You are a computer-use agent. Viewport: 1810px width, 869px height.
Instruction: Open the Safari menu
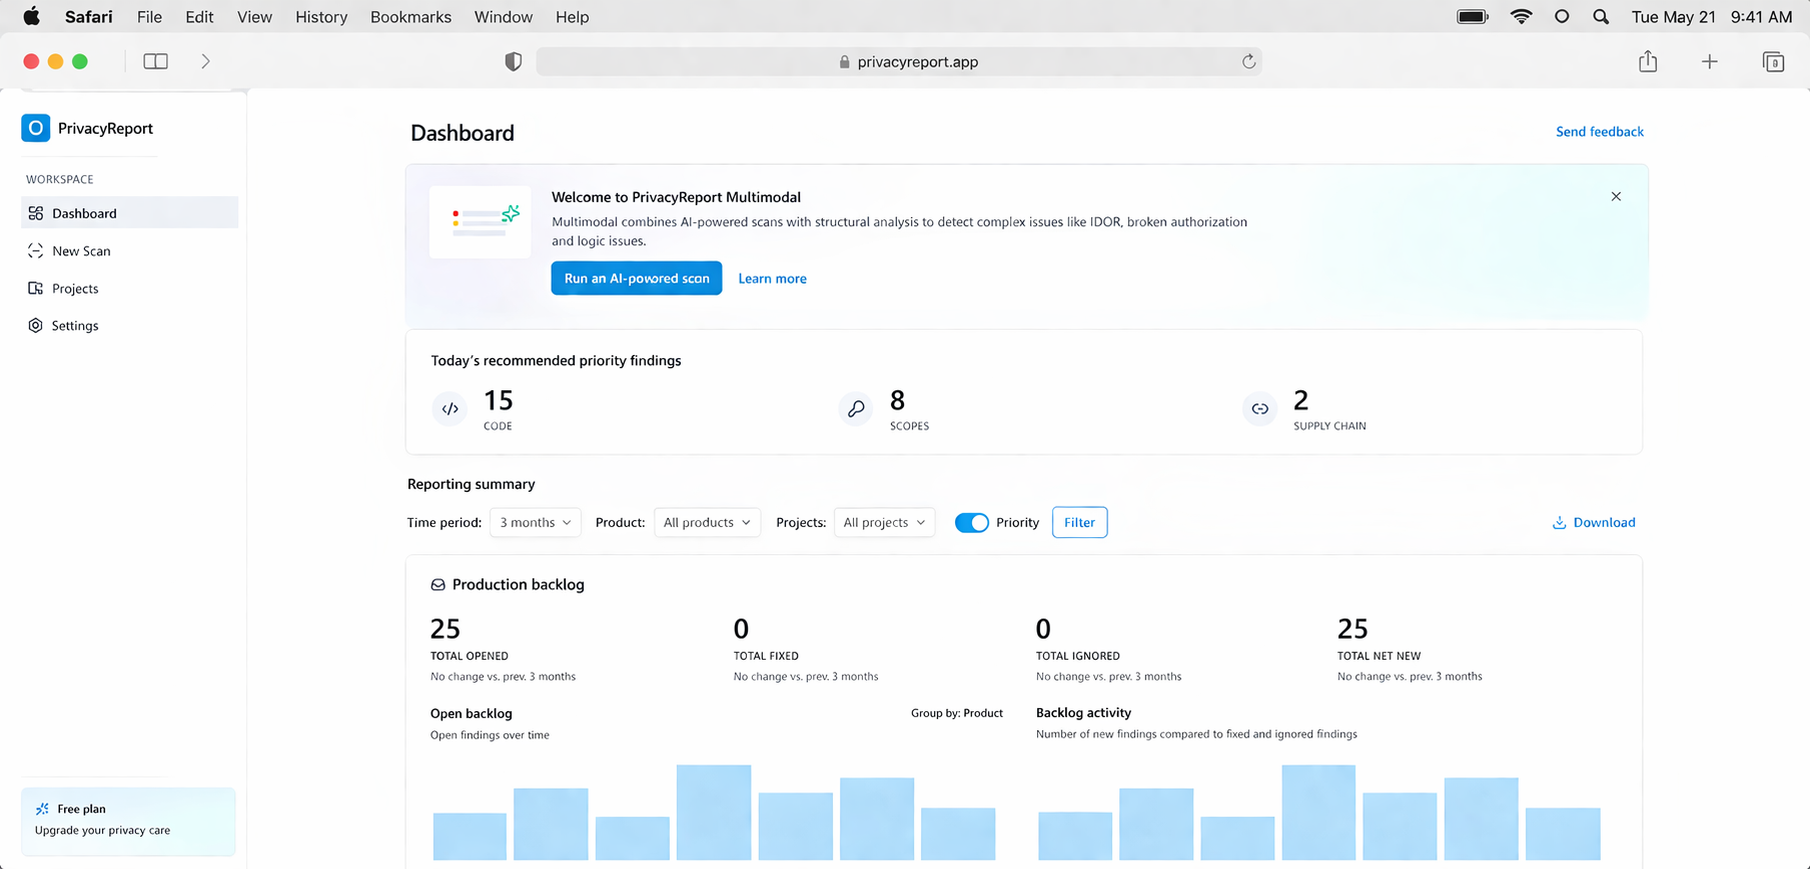pos(89,17)
